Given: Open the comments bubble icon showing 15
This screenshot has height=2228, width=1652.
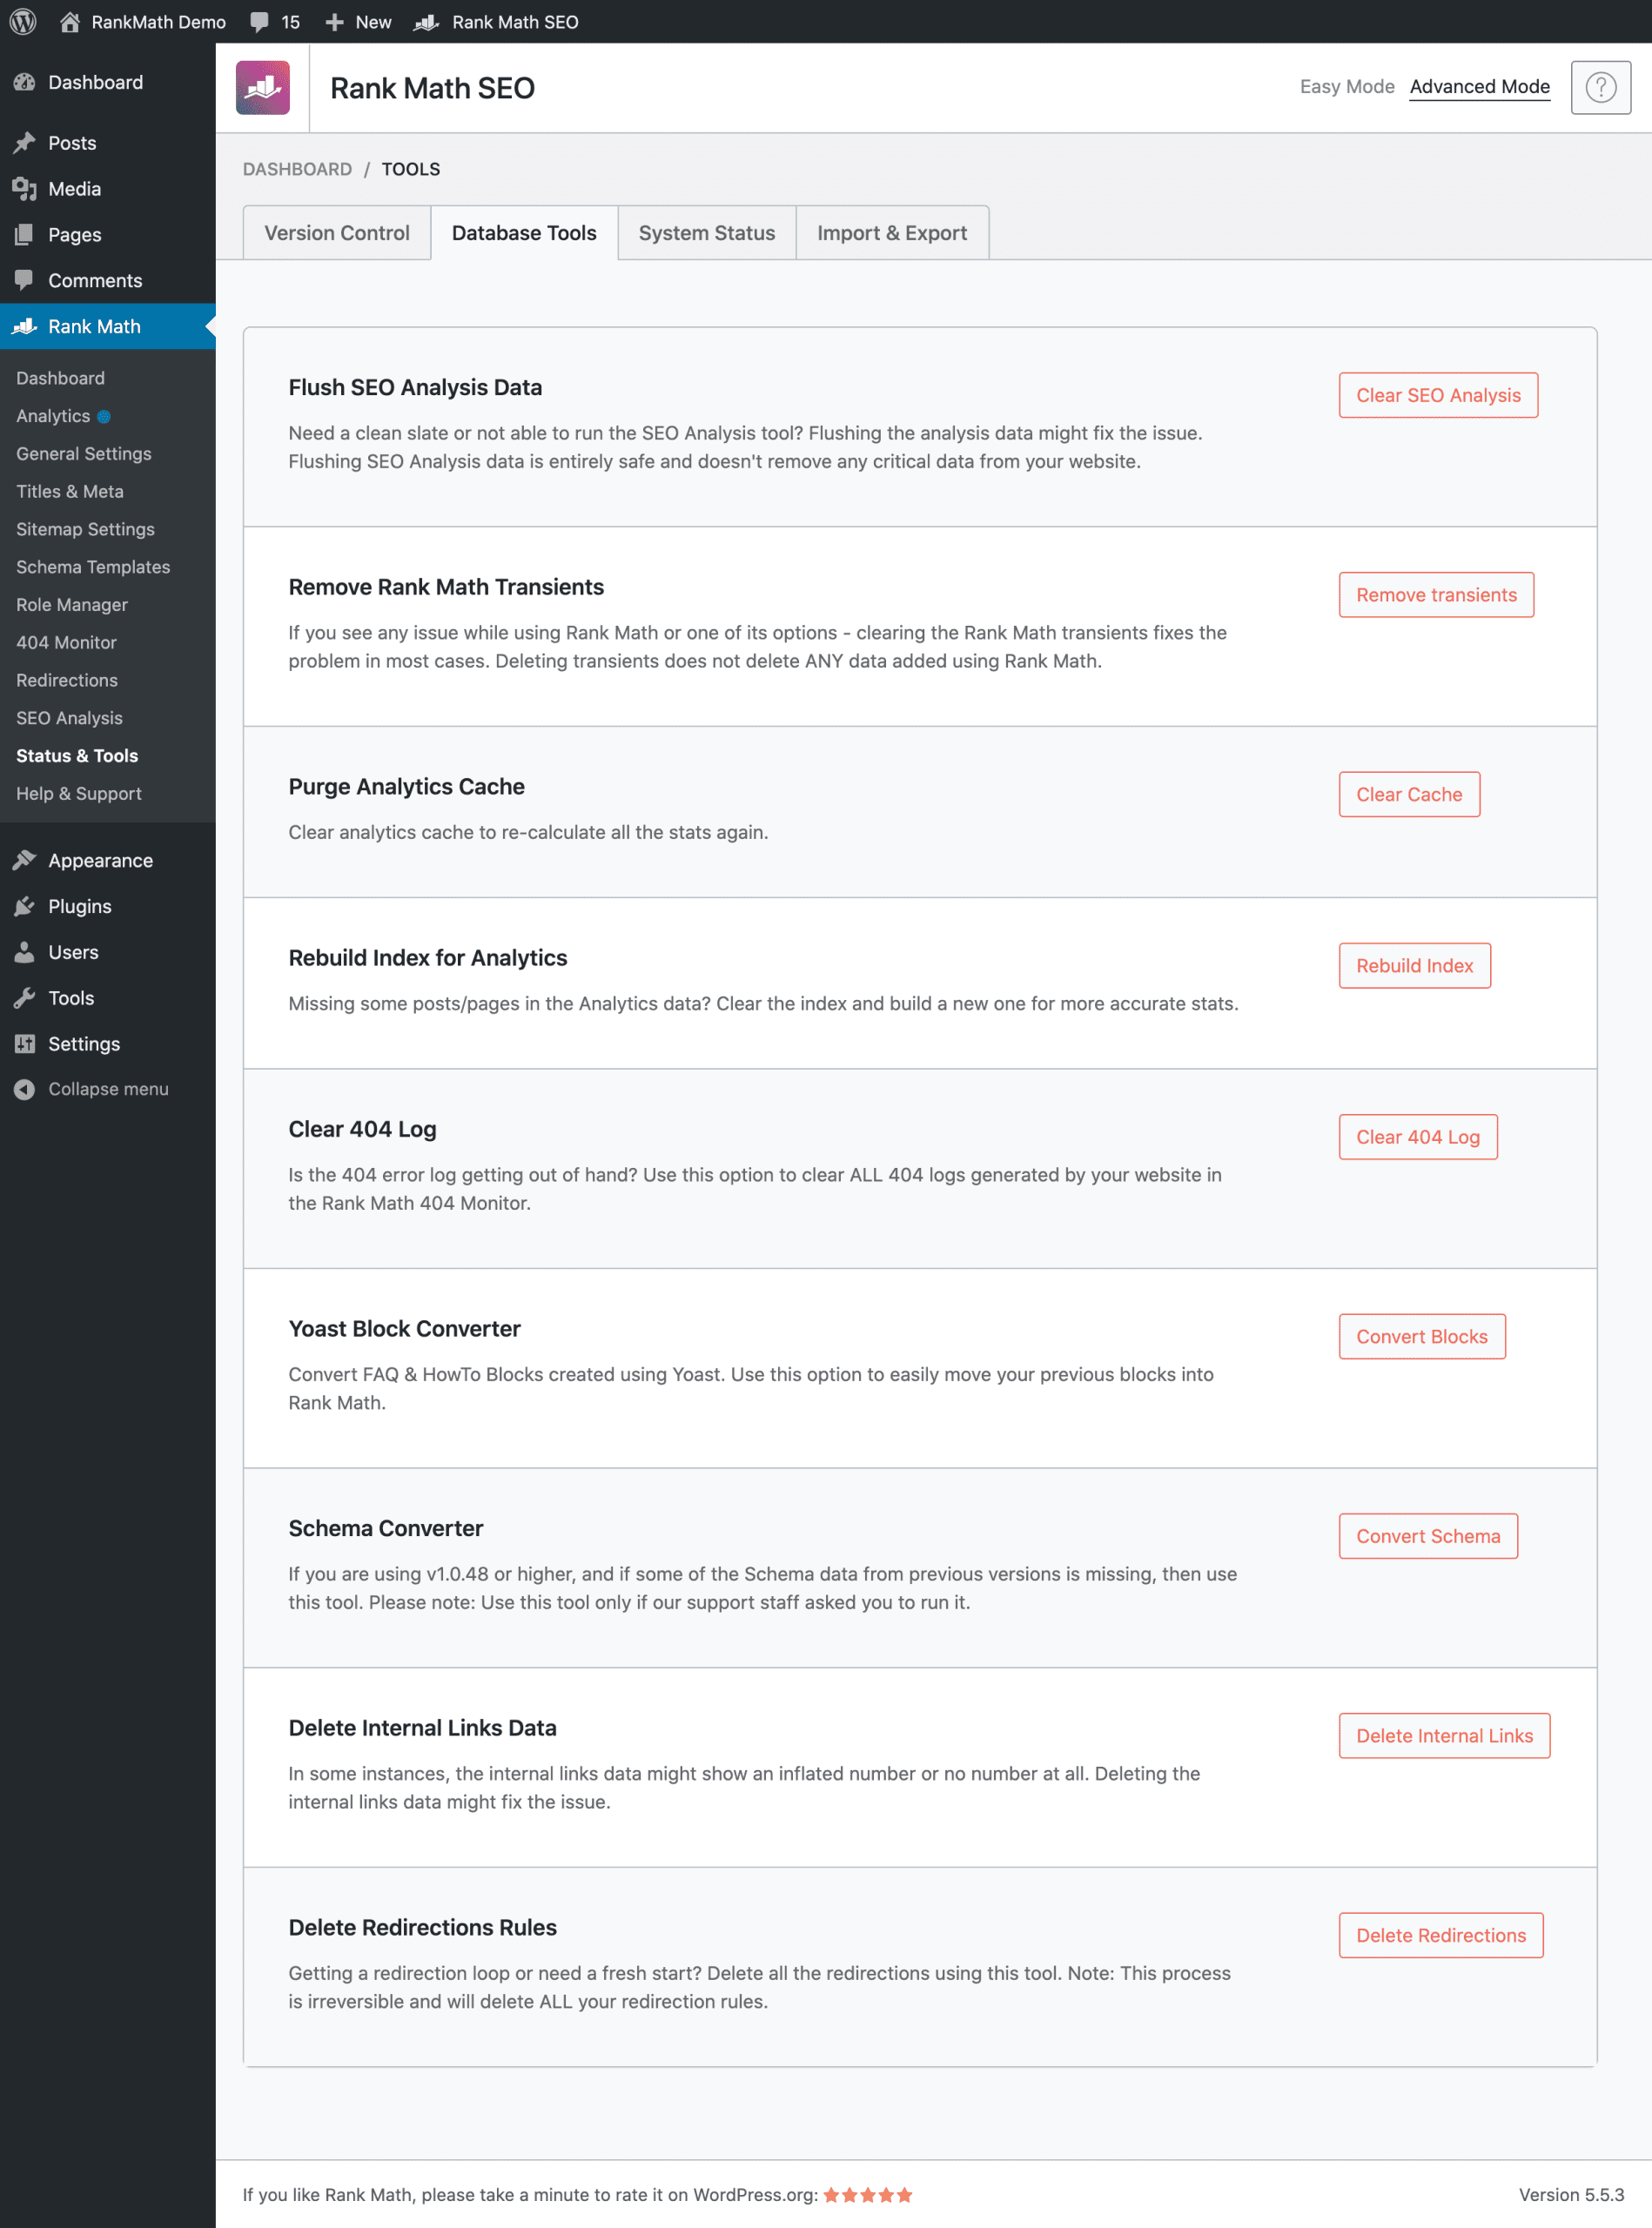Looking at the screenshot, I should [x=259, y=22].
